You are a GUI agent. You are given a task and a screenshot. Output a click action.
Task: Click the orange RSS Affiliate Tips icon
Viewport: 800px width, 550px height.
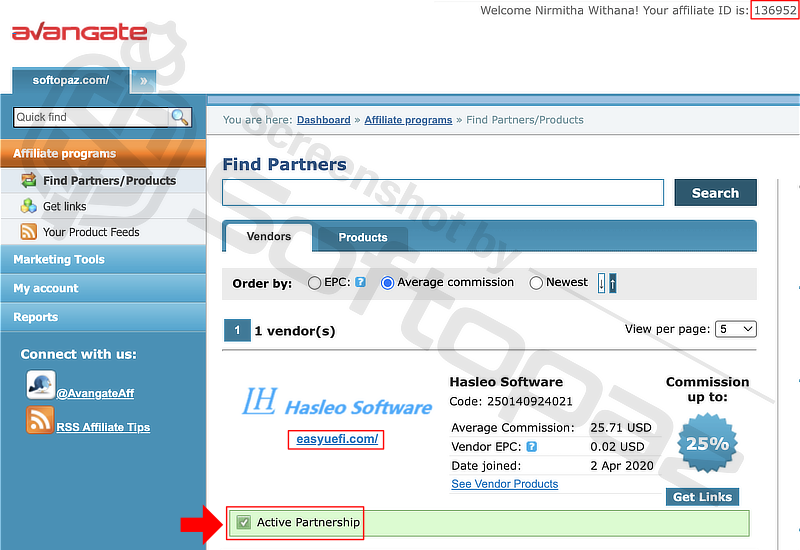[x=40, y=420]
